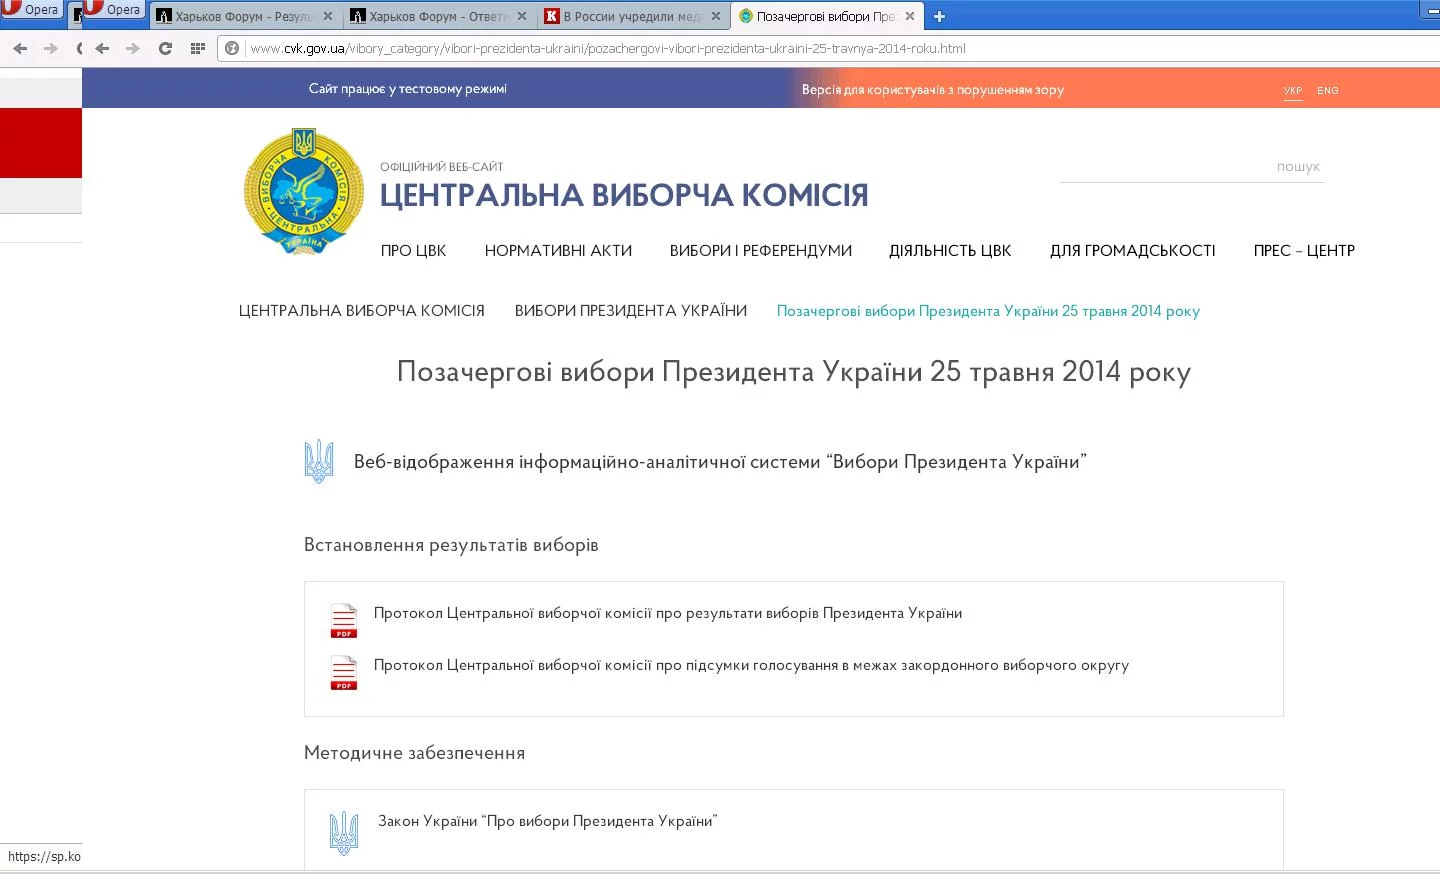Open a new tab with the plus button
The height and width of the screenshot is (874, 1440).
tap(938, 15)
